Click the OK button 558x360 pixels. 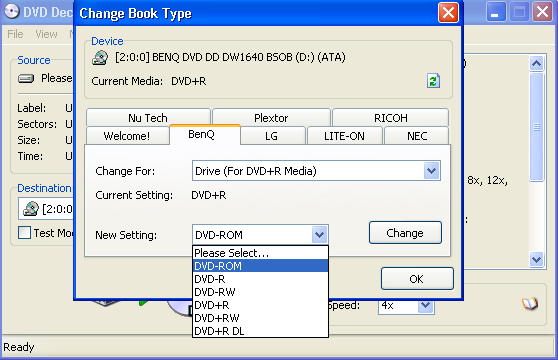[417, 279]
